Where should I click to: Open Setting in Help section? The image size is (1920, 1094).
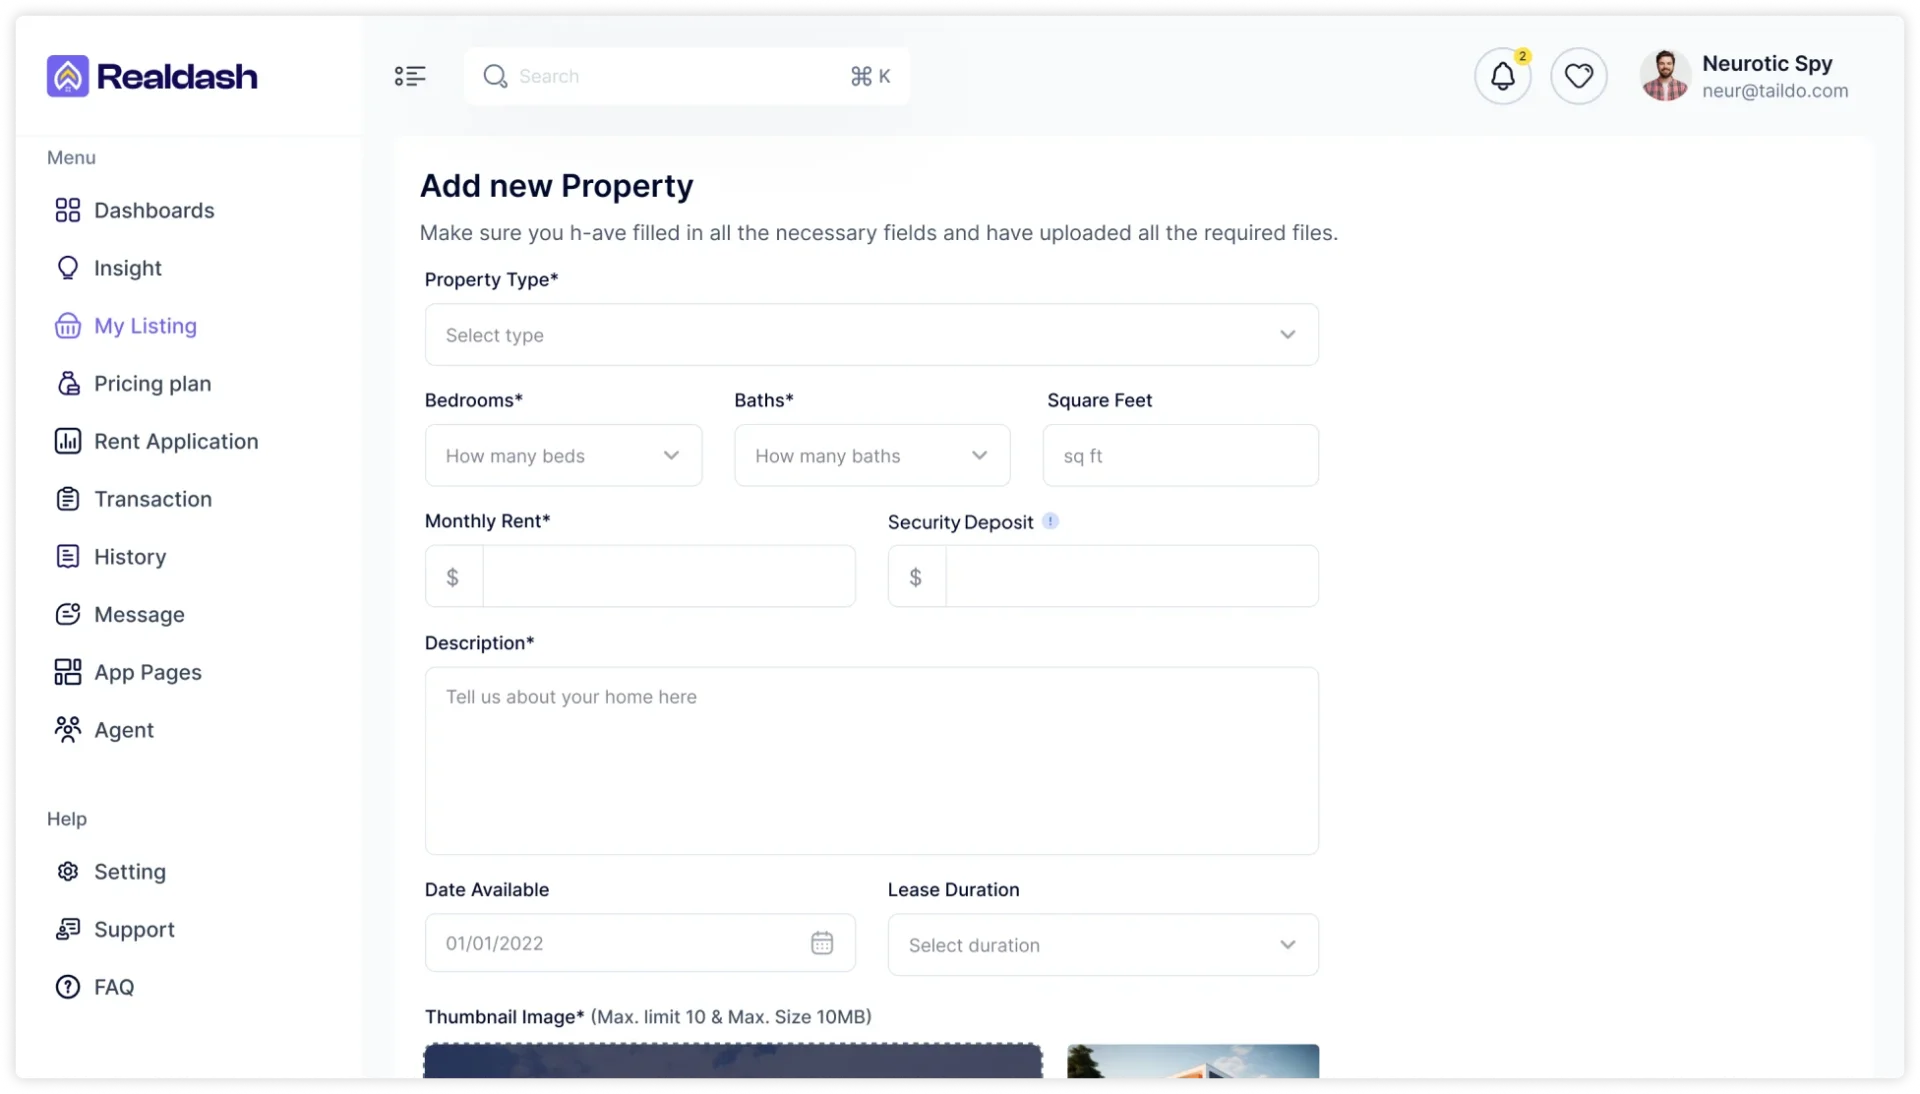click(111, 872)
